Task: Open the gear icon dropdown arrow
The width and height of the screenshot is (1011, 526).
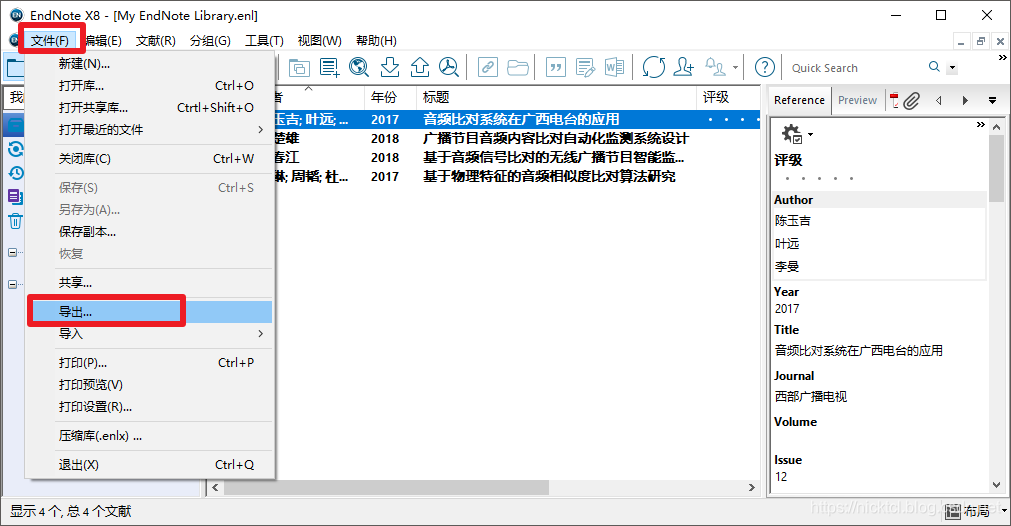Action: click(810, 135)
